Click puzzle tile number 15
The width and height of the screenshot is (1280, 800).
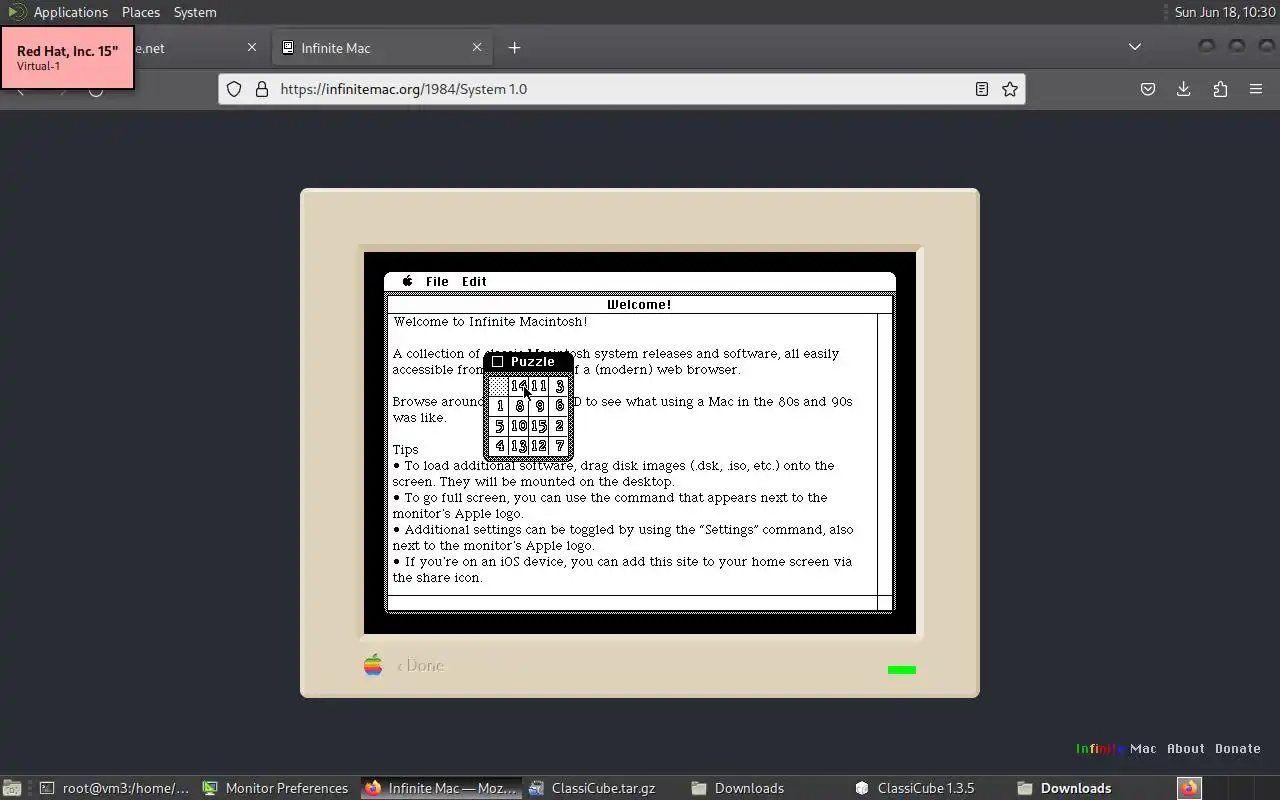(539, 426)
